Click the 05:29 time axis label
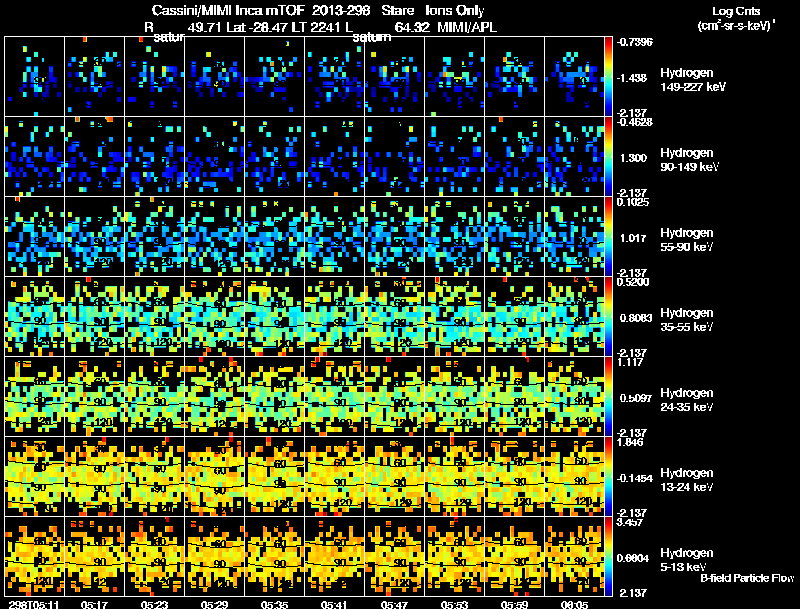 click(x=214, y=605)
